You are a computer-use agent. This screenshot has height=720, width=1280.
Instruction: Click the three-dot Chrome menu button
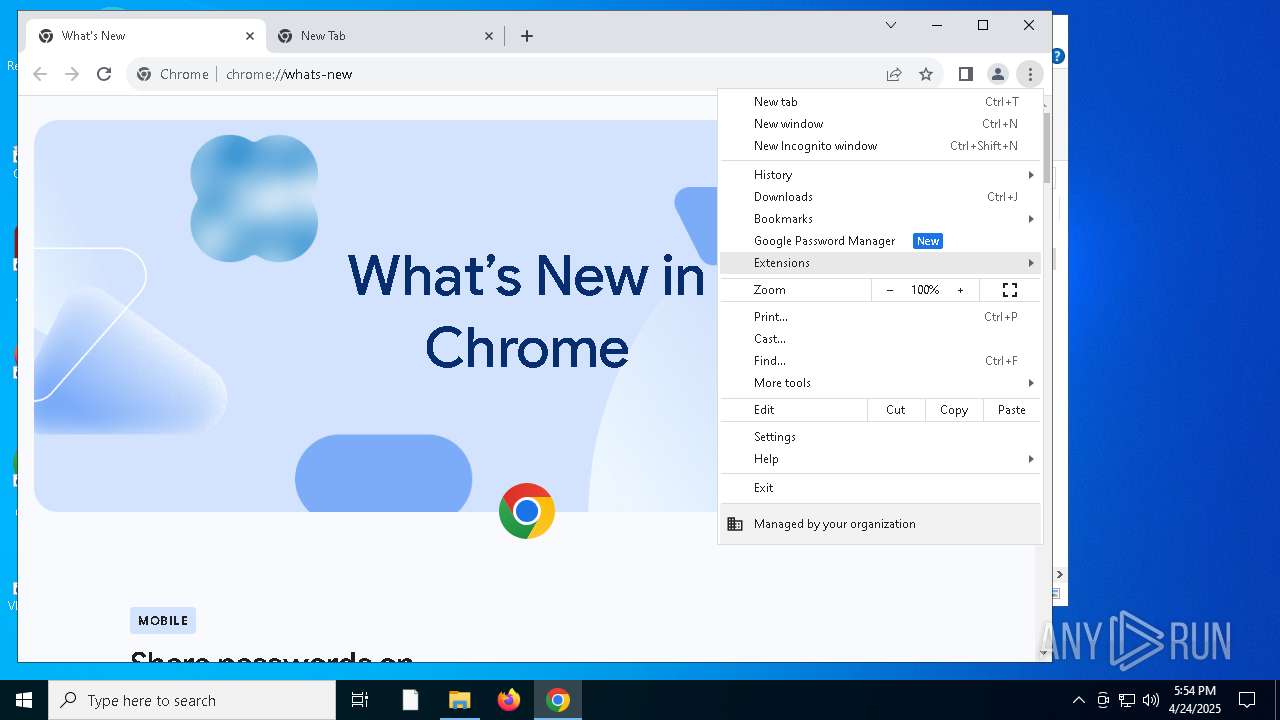click(x=1029, y=74)
